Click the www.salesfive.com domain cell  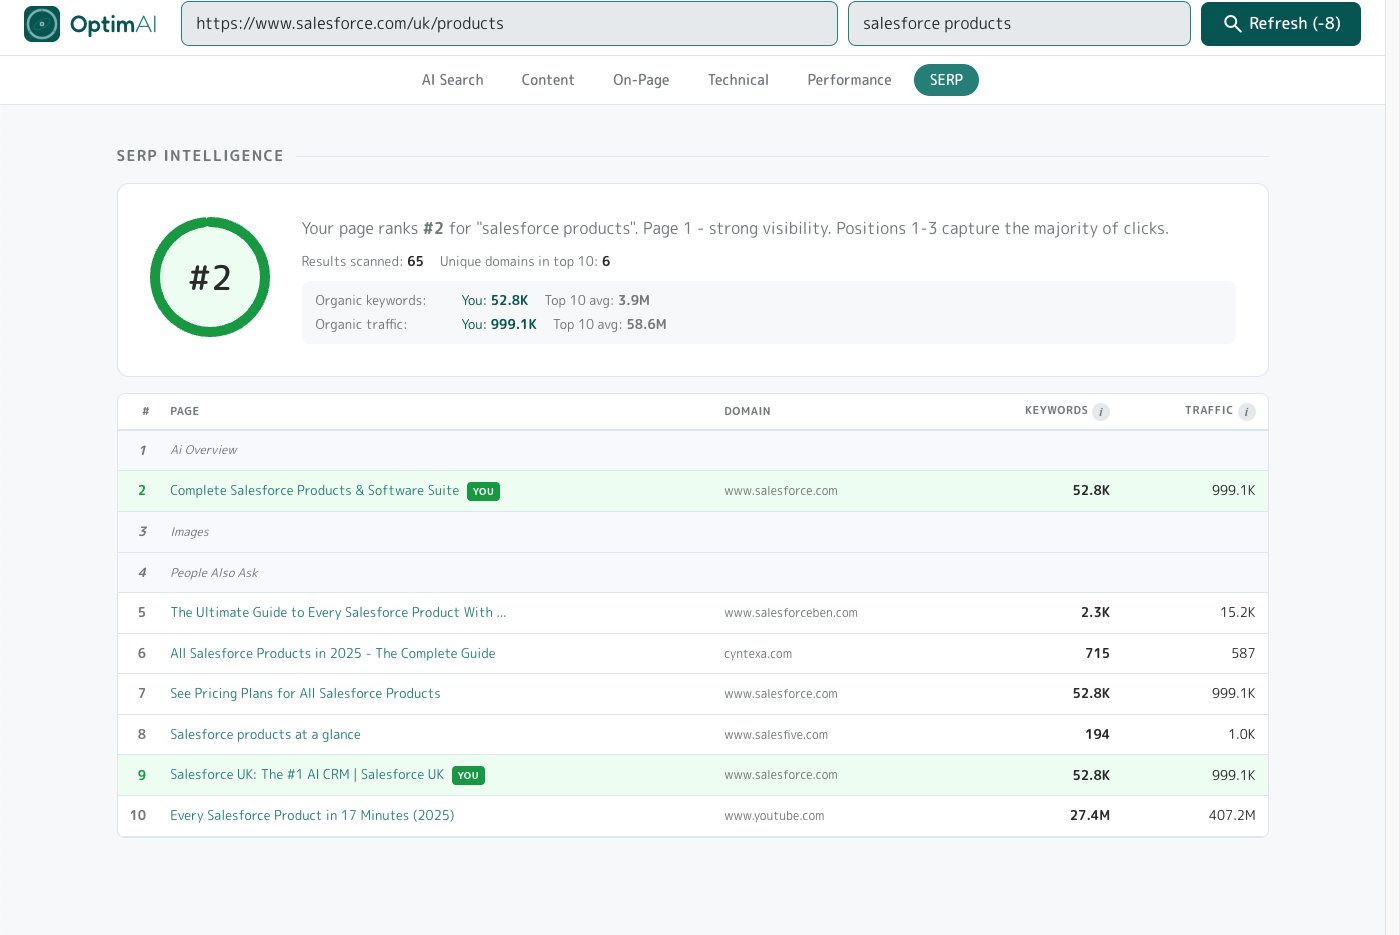tap(776, 735)
